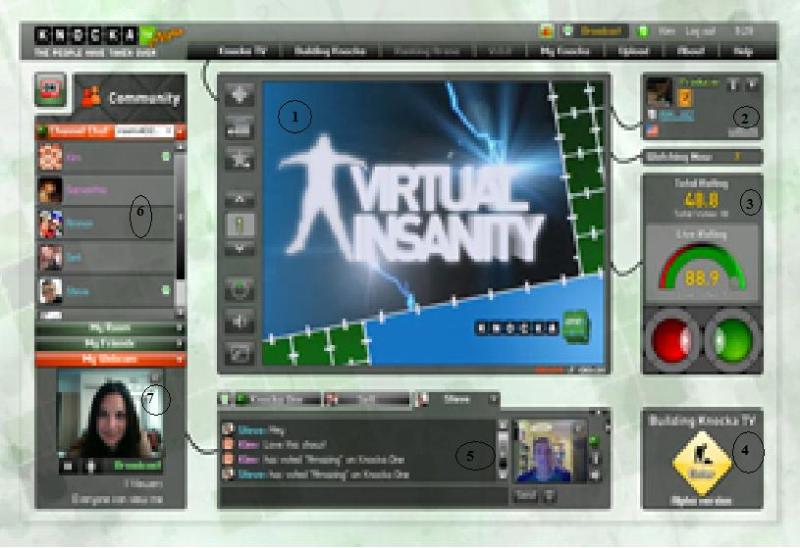Click the green indicator on Steve's row
The height and width of the screenshot is (548, 800).
(166, 290)
